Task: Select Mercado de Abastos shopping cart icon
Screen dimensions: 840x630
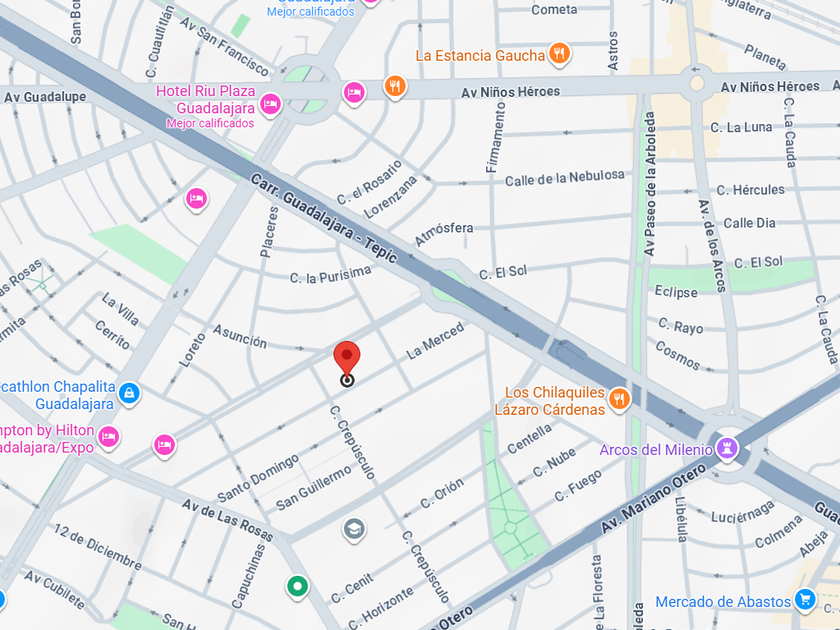Action: pos(804,599)
